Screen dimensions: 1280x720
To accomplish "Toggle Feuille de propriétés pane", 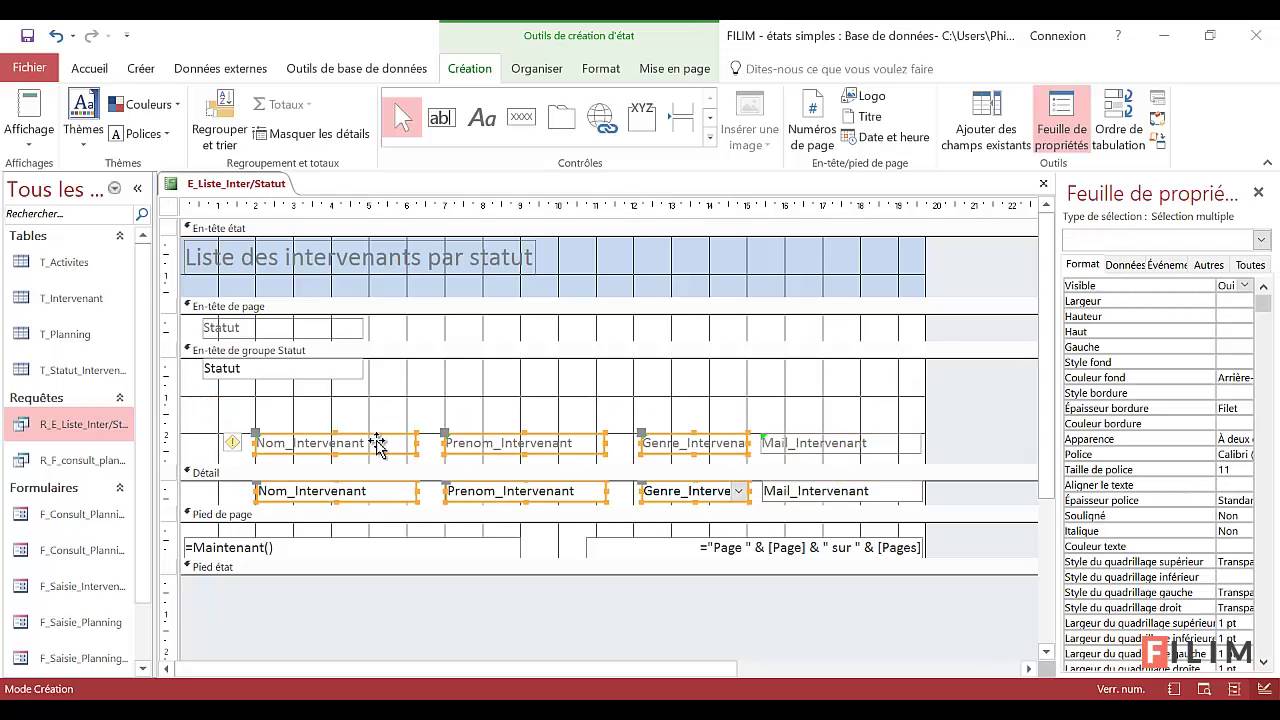I will point(1061,120).
